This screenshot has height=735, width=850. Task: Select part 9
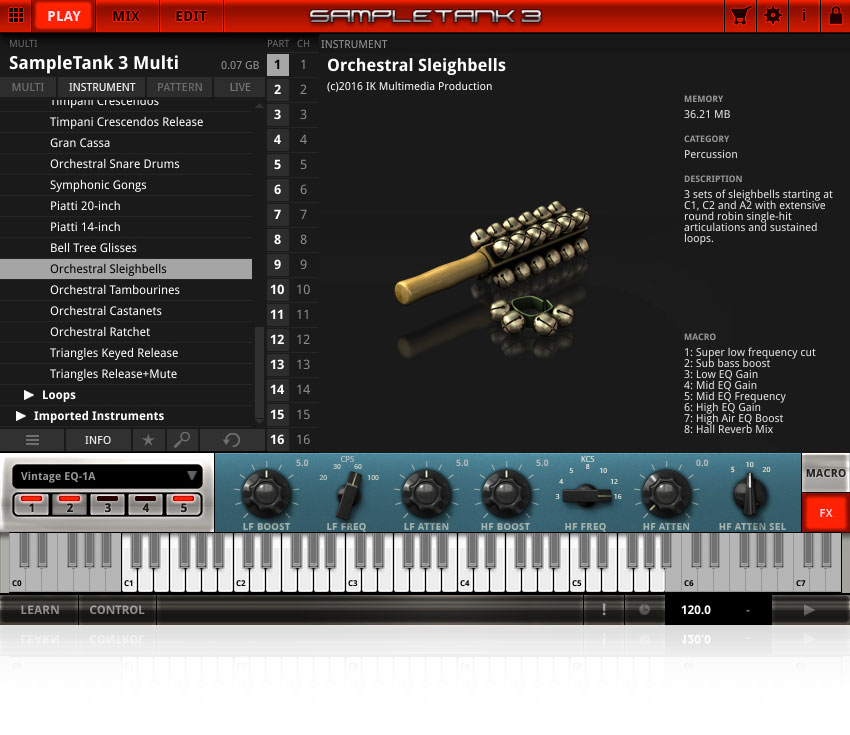[277, 265]
